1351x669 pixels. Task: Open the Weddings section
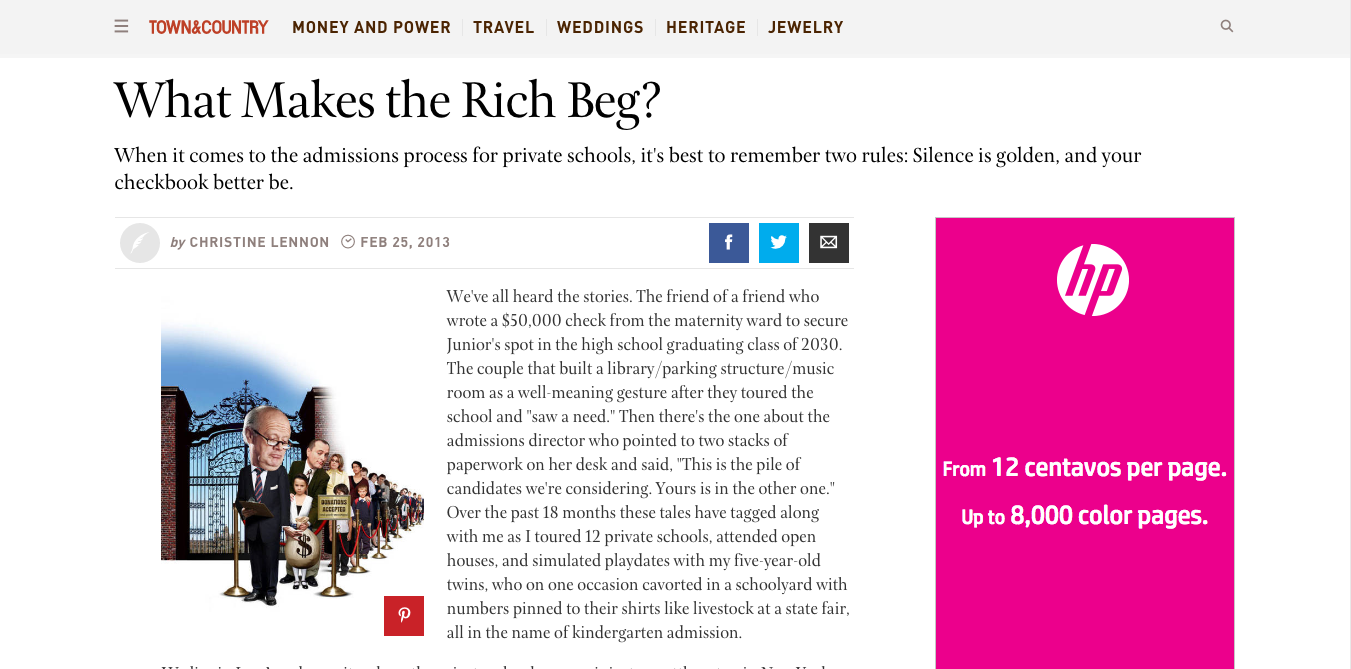tap(600, 28)
